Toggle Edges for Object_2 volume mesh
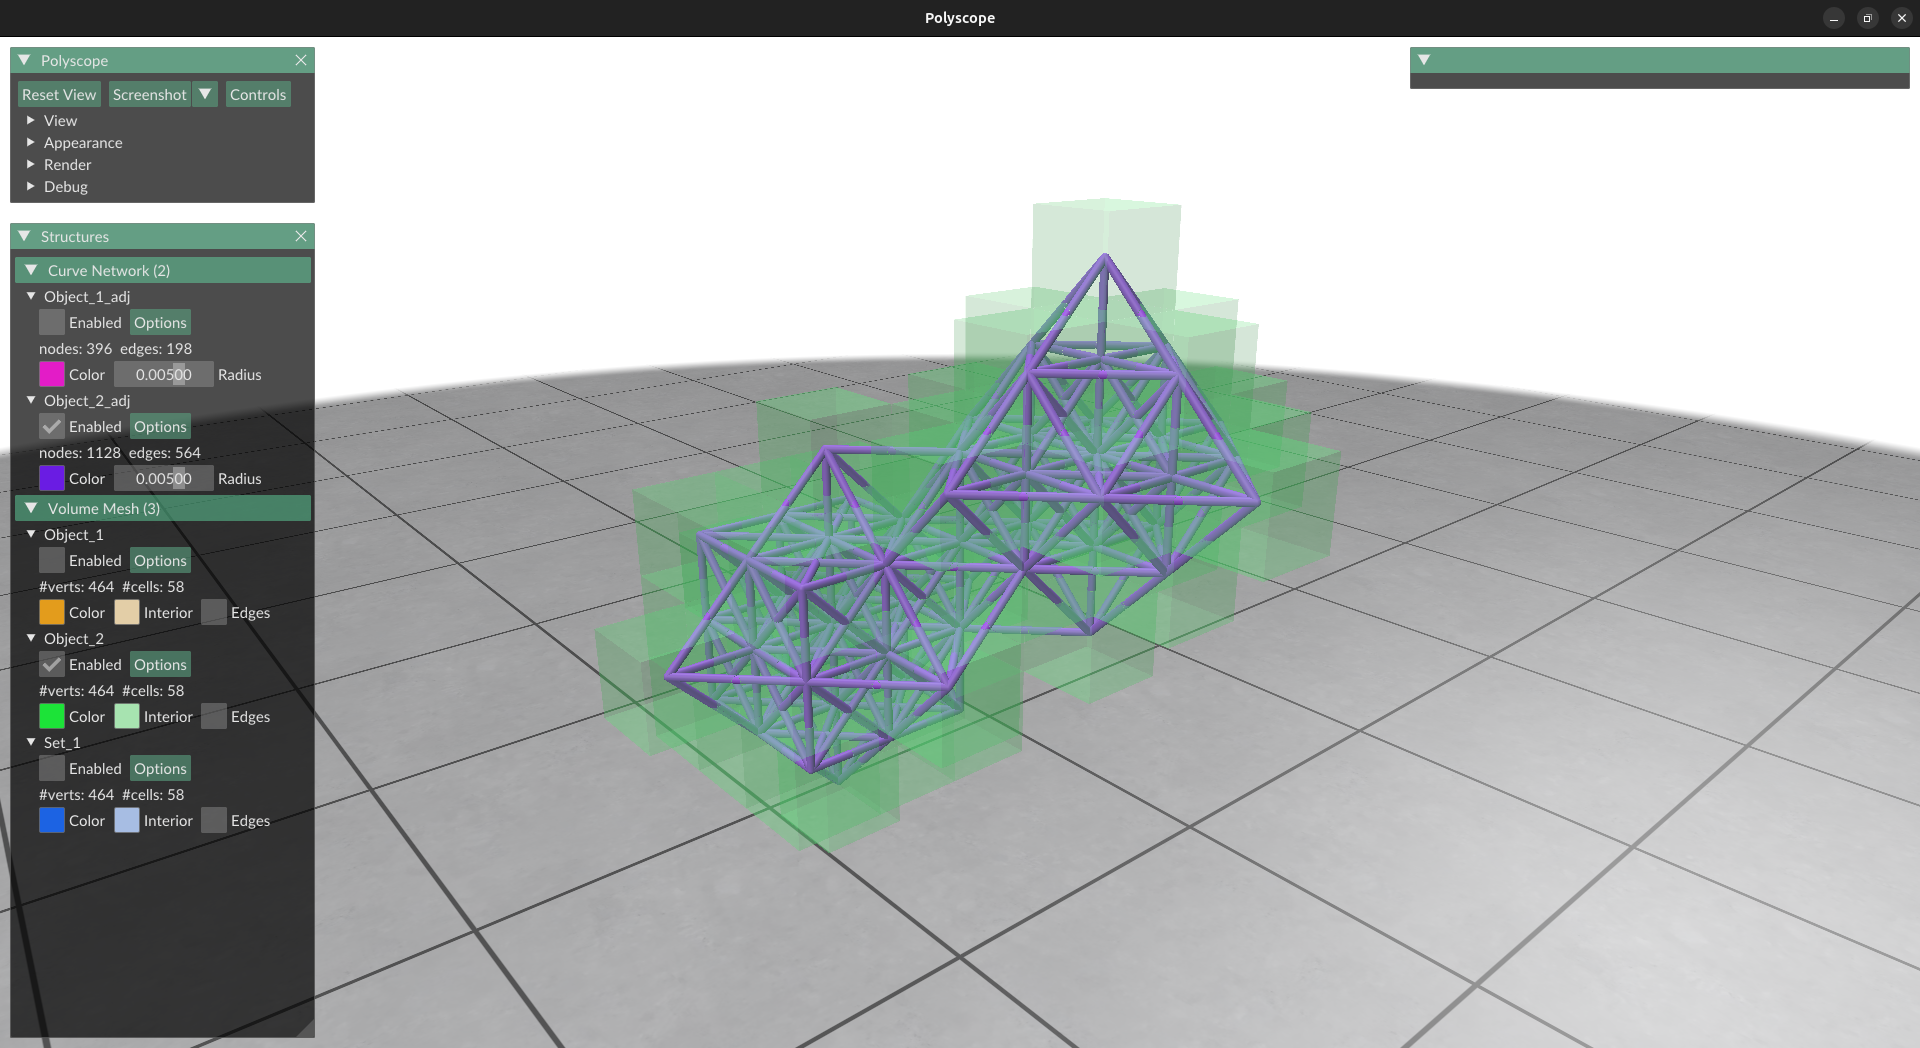Screen dimensions: 1920x1048 [214, 716]
